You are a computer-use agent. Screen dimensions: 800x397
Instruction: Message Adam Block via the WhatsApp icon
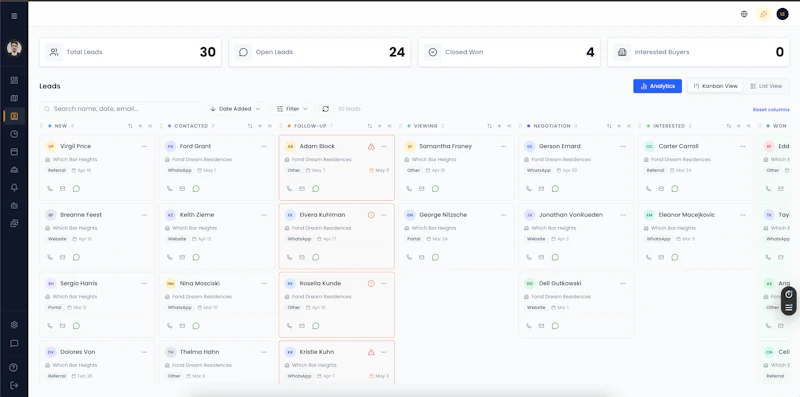[x=315, y=188]
